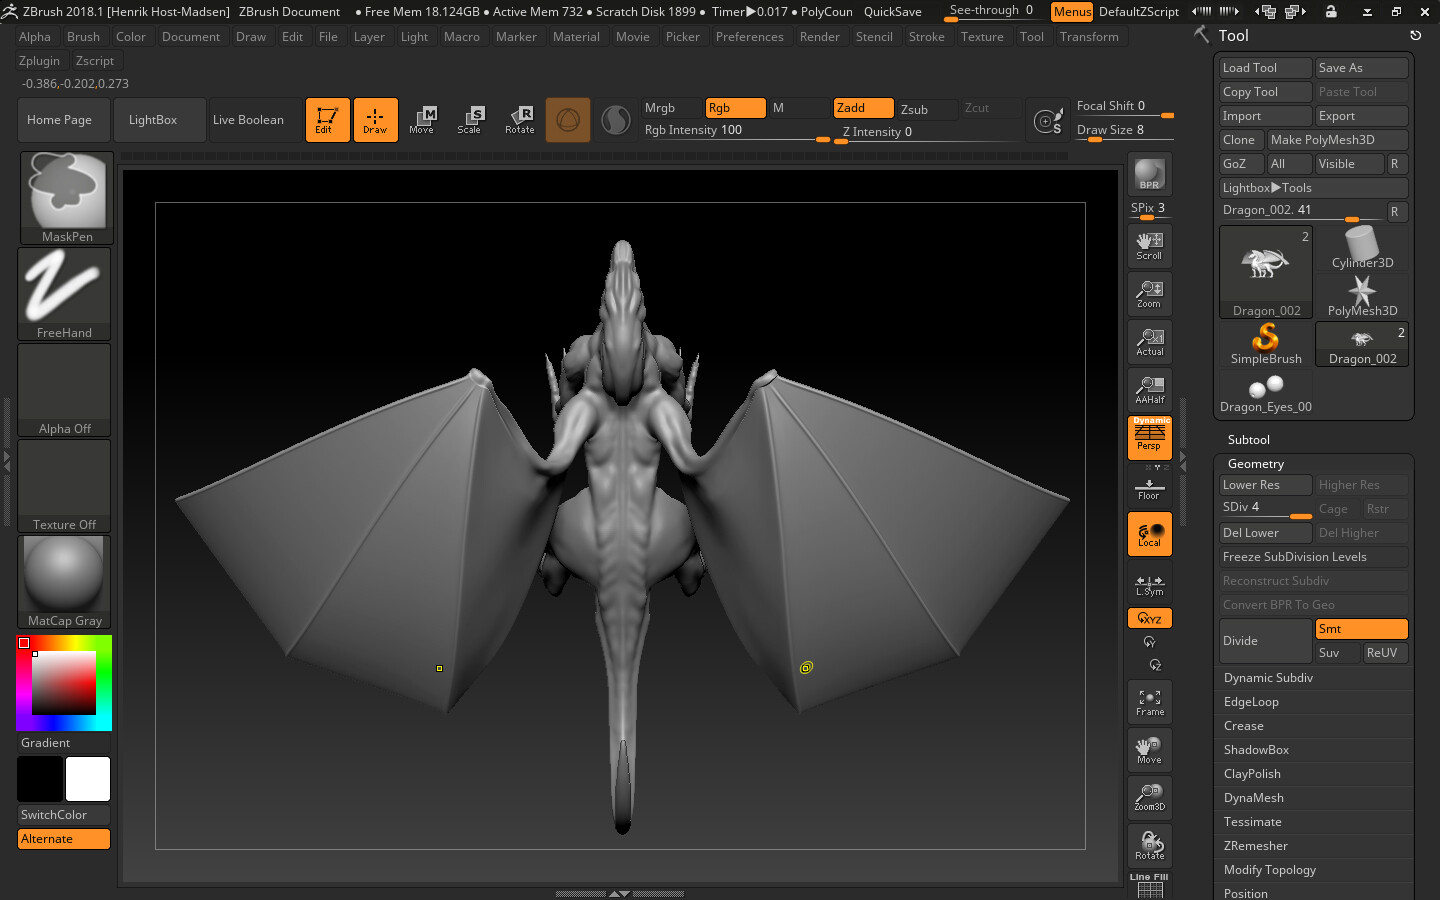Select the Draw mode icon
This screenshot has width=1440, height=900.
[x=375, y=119]
